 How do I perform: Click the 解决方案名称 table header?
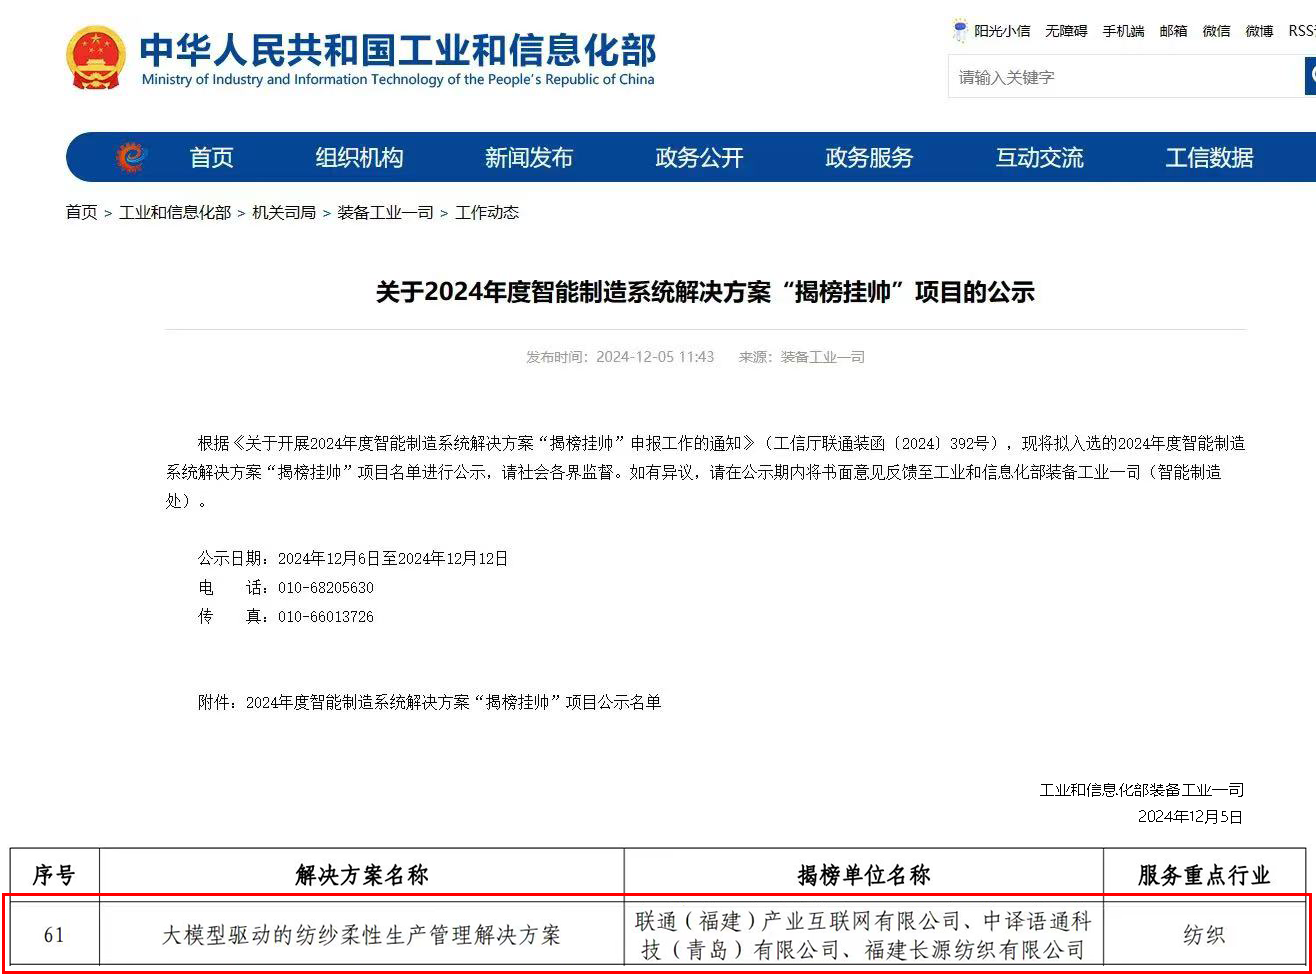[362, 875]
